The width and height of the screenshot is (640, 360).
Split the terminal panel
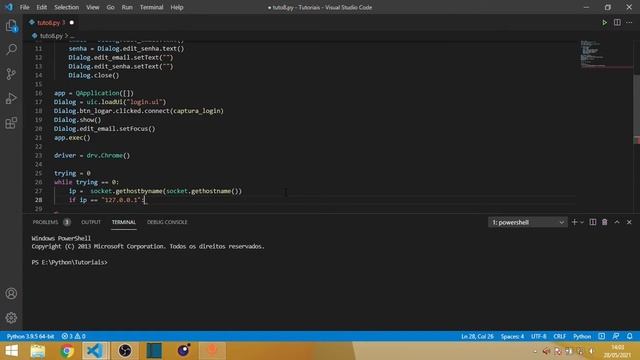(593, 222)
